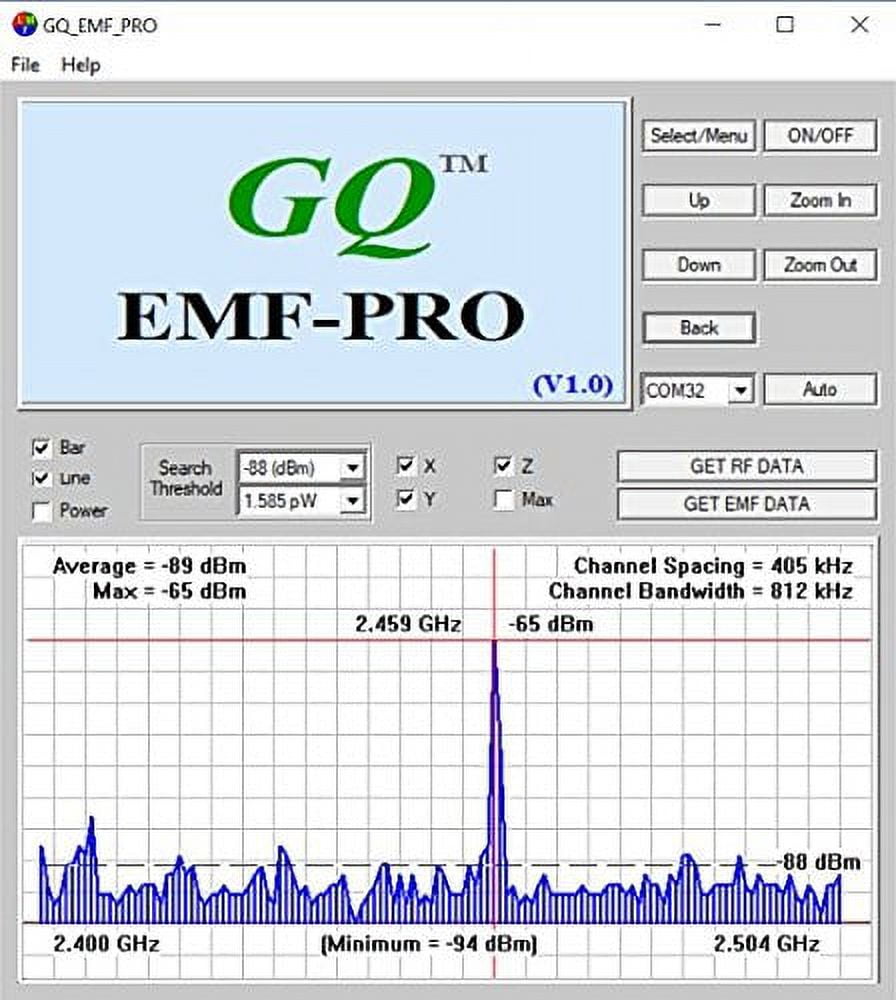Click the '2.400 GHz' start frequency label
This screenshot has width=896, height=1000.
coord(106,943)
